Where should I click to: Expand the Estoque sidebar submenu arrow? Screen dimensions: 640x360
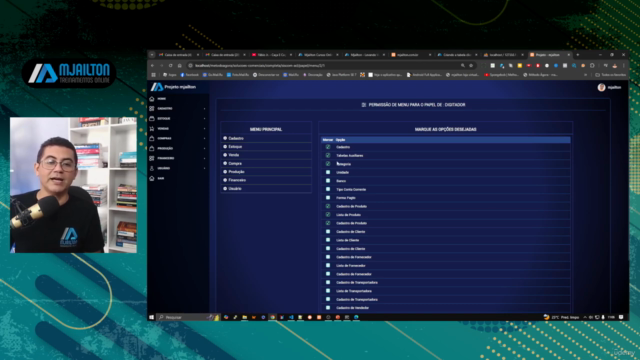[204, 118]
